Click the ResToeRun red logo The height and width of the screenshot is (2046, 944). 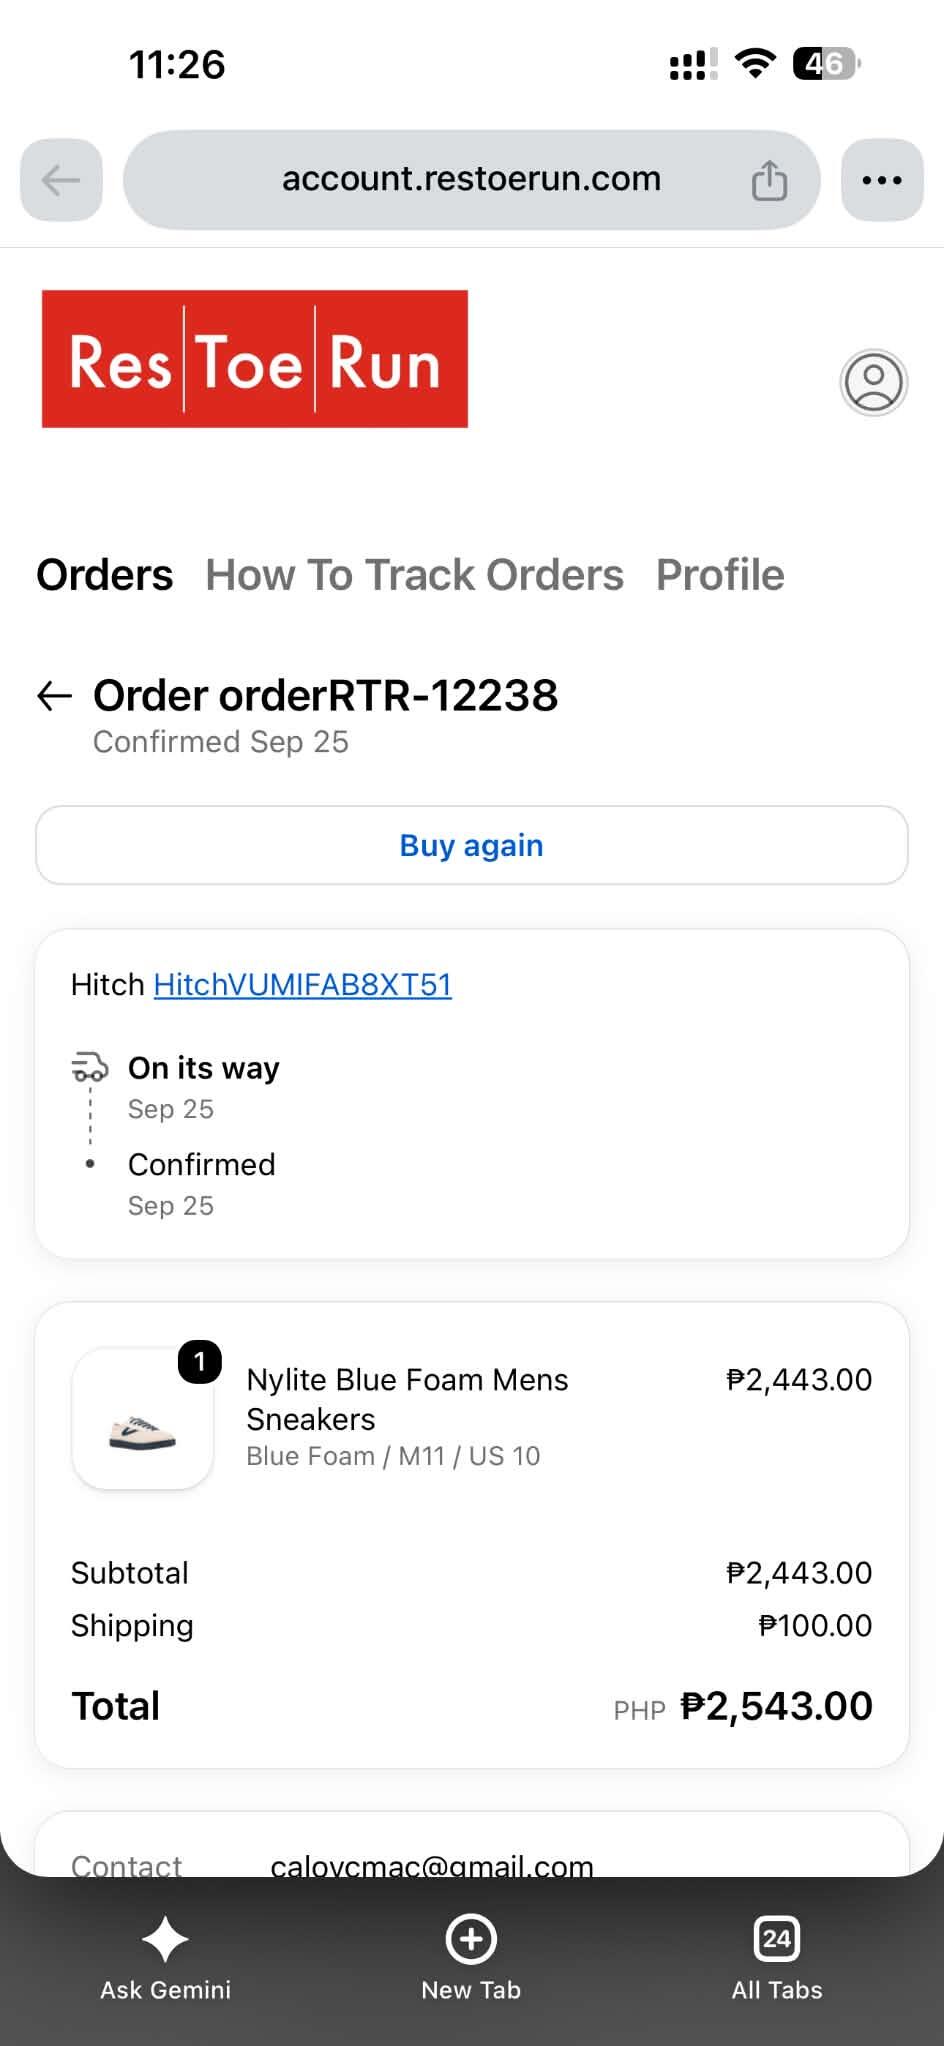point(255,359)
